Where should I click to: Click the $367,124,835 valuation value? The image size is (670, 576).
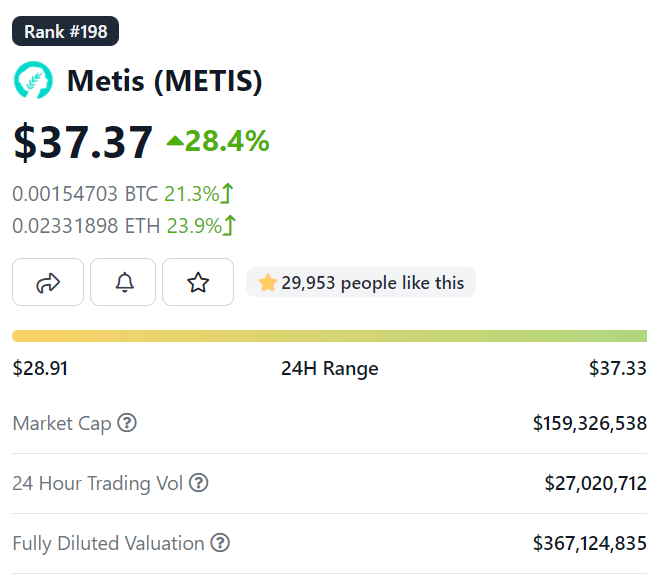coord(590,543)
